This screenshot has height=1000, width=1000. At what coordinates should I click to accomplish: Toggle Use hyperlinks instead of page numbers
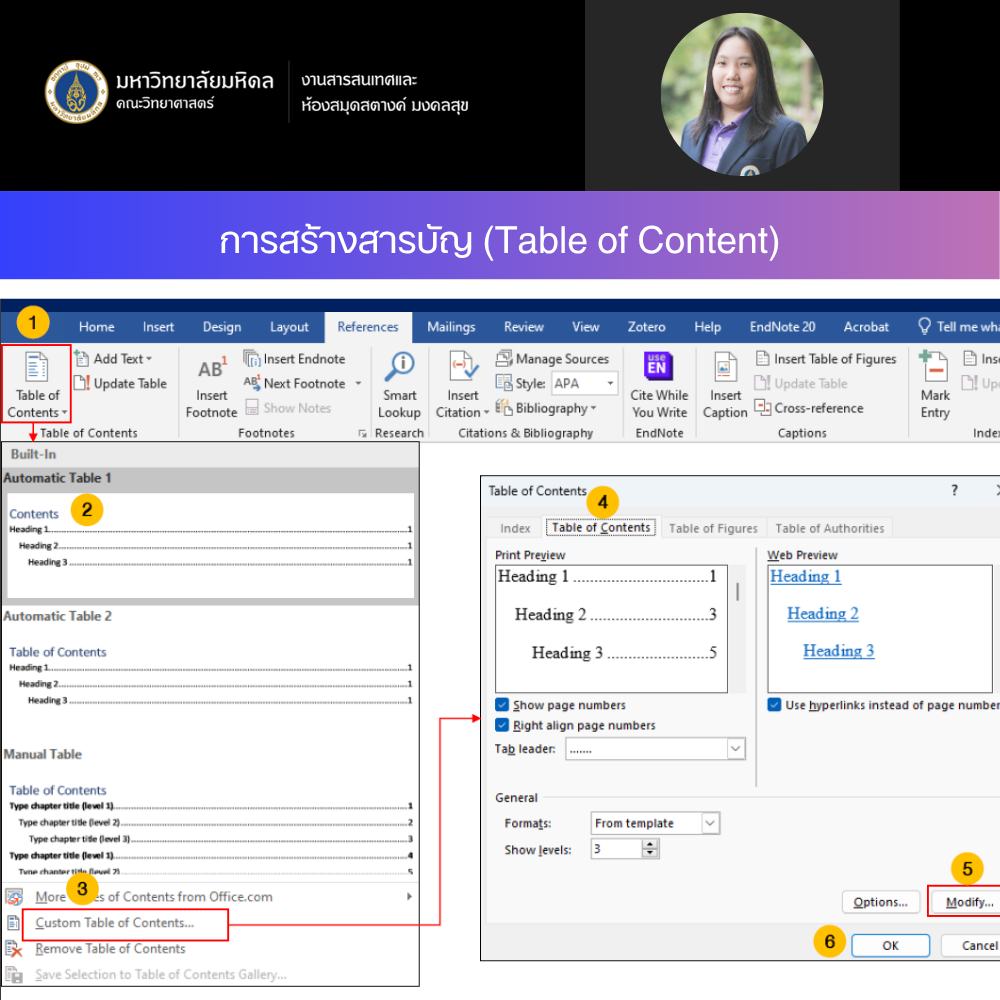point(774,705)
